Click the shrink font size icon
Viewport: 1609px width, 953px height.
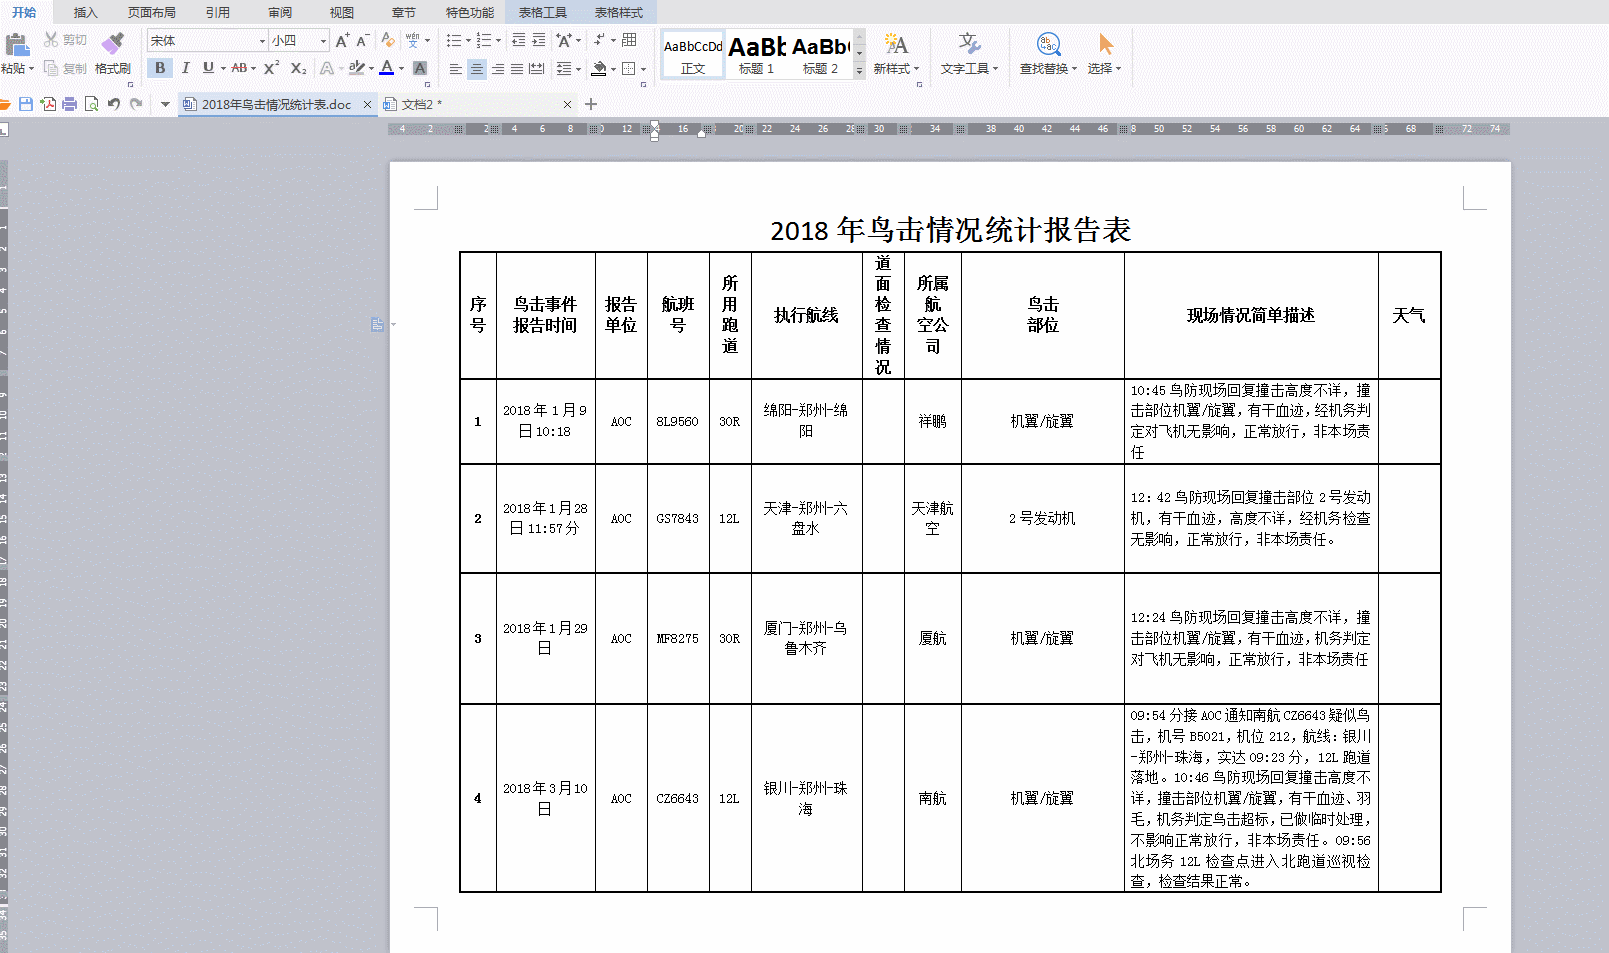click(362, 40)
